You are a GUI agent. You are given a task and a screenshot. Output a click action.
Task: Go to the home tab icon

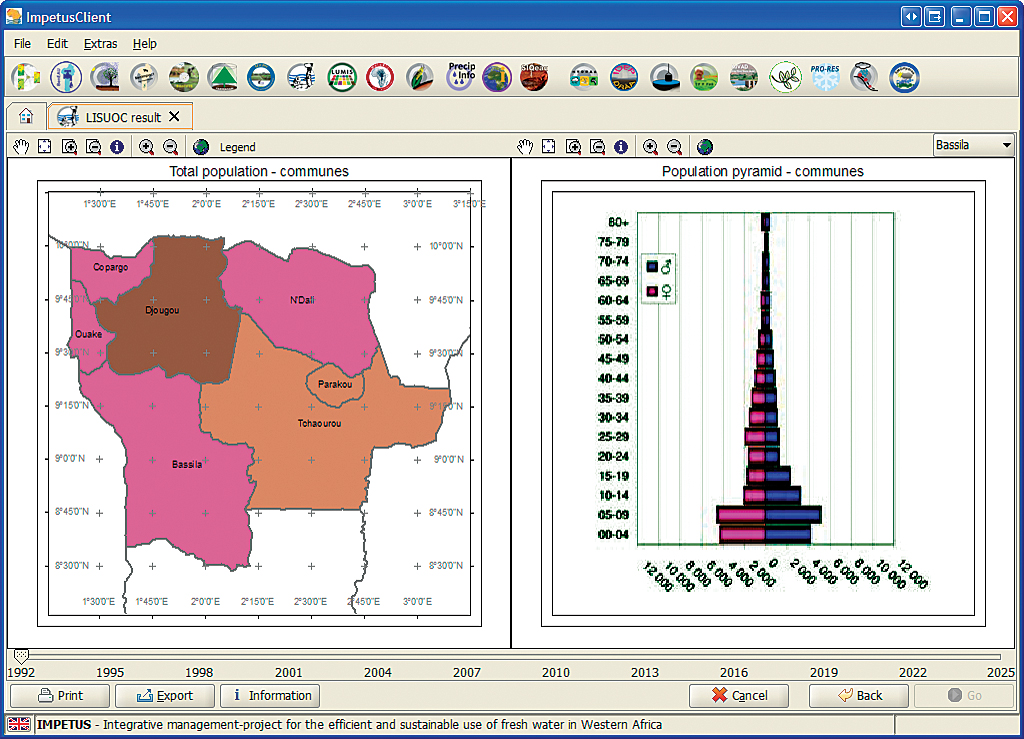coord(26,116)
